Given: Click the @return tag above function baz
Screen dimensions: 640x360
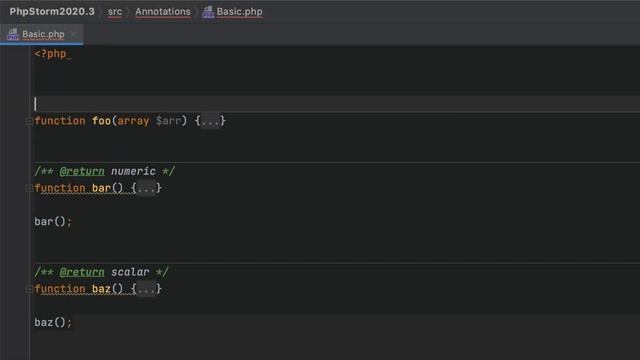Looking at the screenshot, I should coord(82,272).
